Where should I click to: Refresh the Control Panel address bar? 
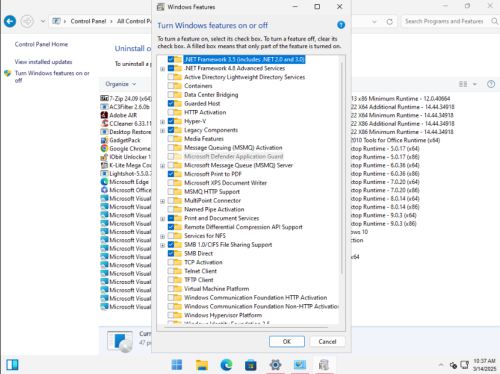389,22
